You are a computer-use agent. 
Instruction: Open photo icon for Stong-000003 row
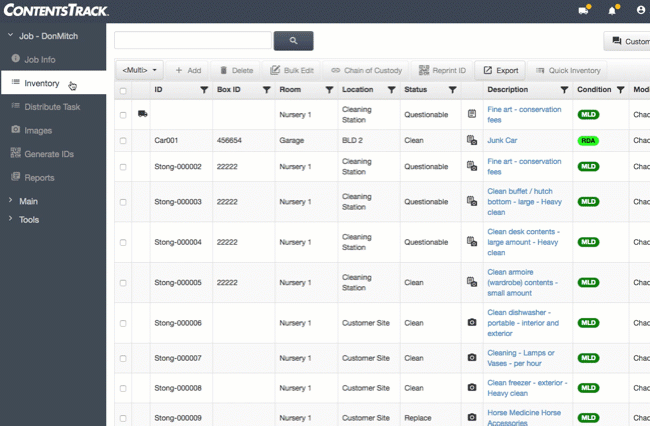tap(472, 201)
